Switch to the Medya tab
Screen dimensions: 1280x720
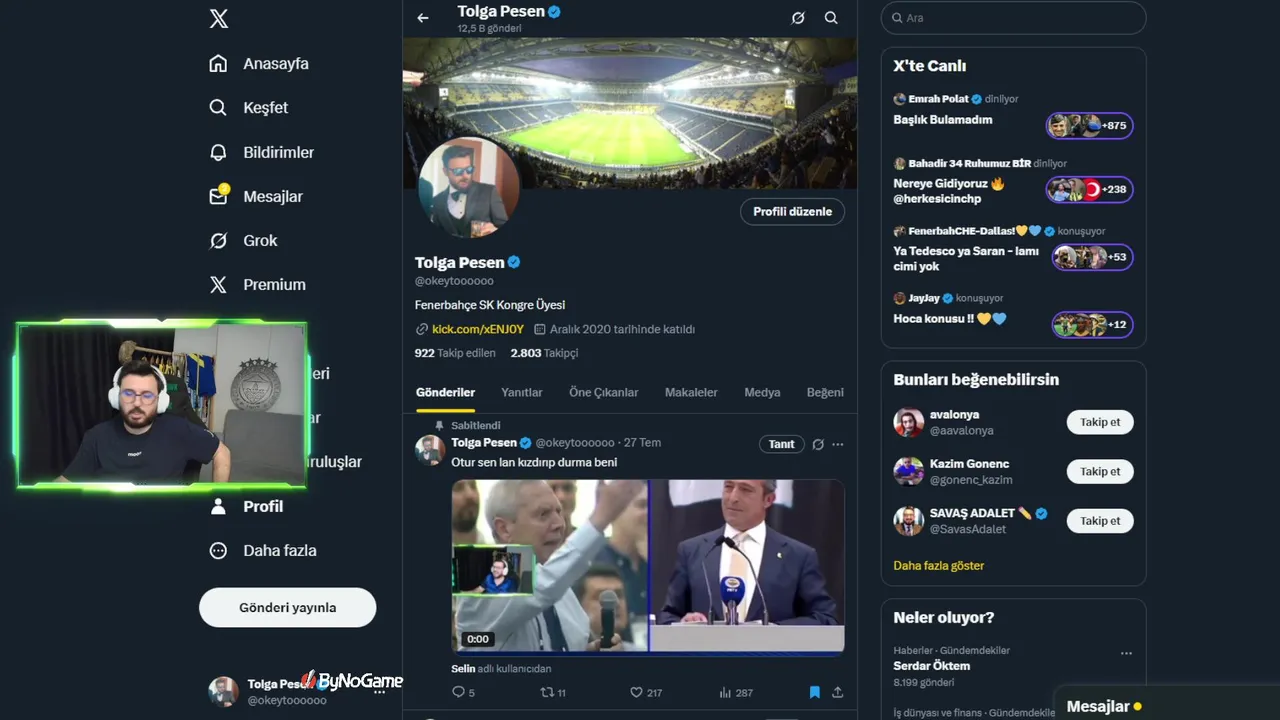(762, 392)
